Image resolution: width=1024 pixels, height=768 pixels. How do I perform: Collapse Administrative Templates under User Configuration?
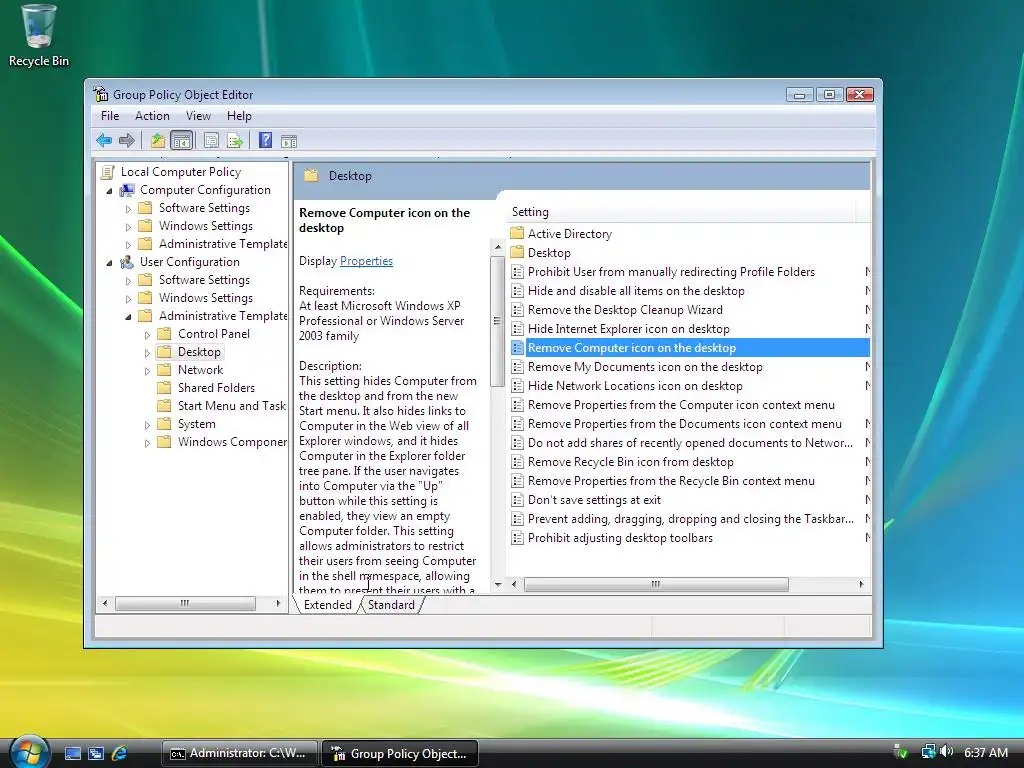128,317
